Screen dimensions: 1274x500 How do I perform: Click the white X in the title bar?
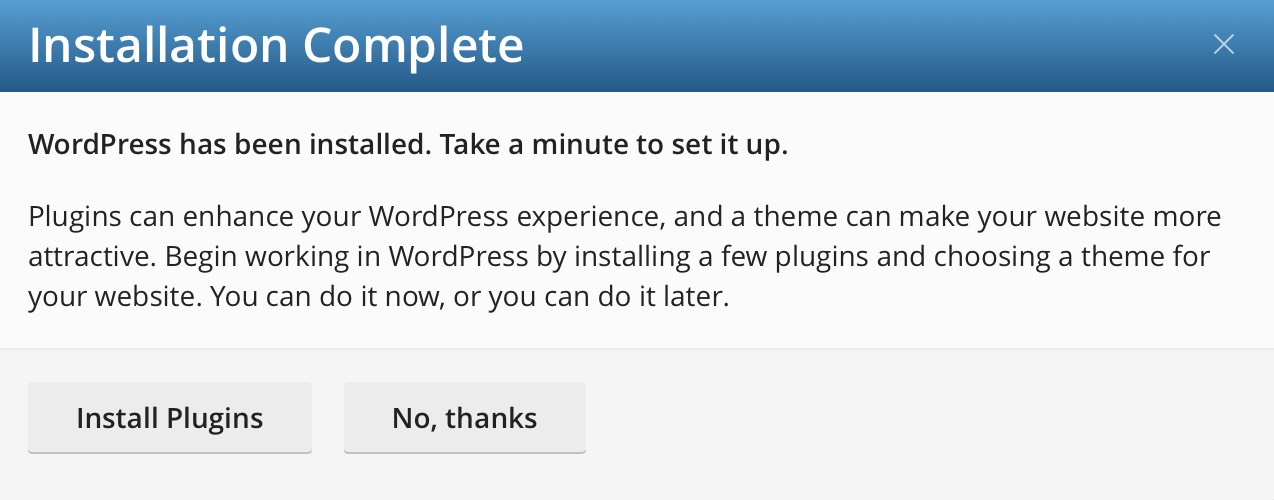[1224, 45]
